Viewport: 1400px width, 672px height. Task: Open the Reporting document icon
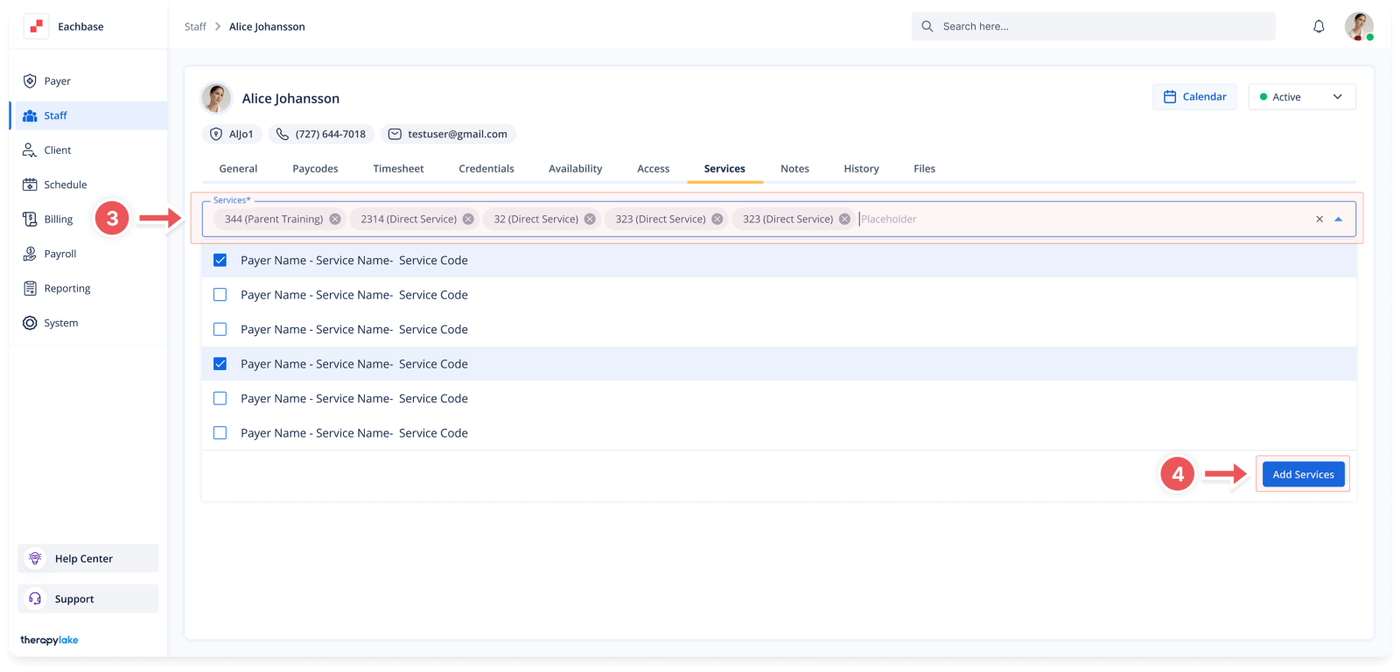tap(30, 288)
